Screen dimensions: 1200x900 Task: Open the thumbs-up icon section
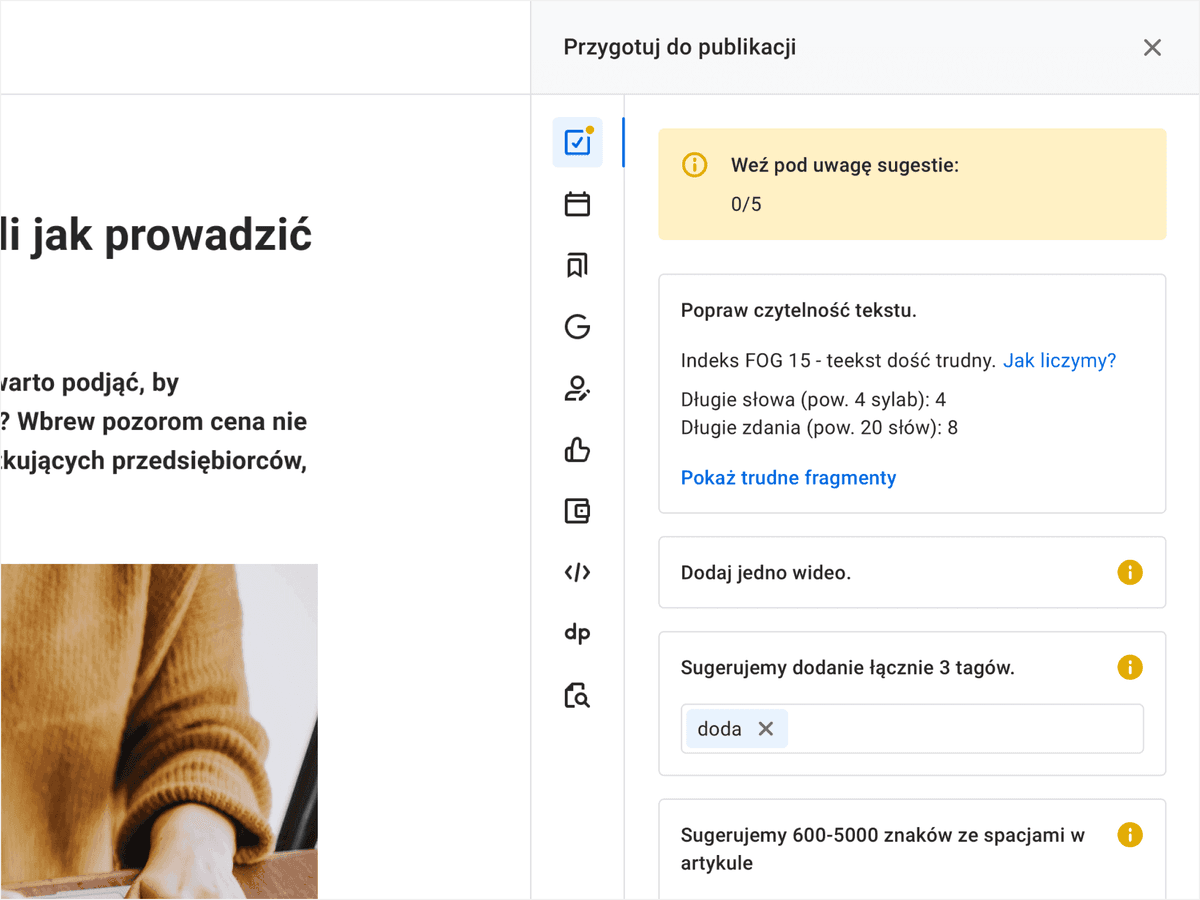pos(577,450)
